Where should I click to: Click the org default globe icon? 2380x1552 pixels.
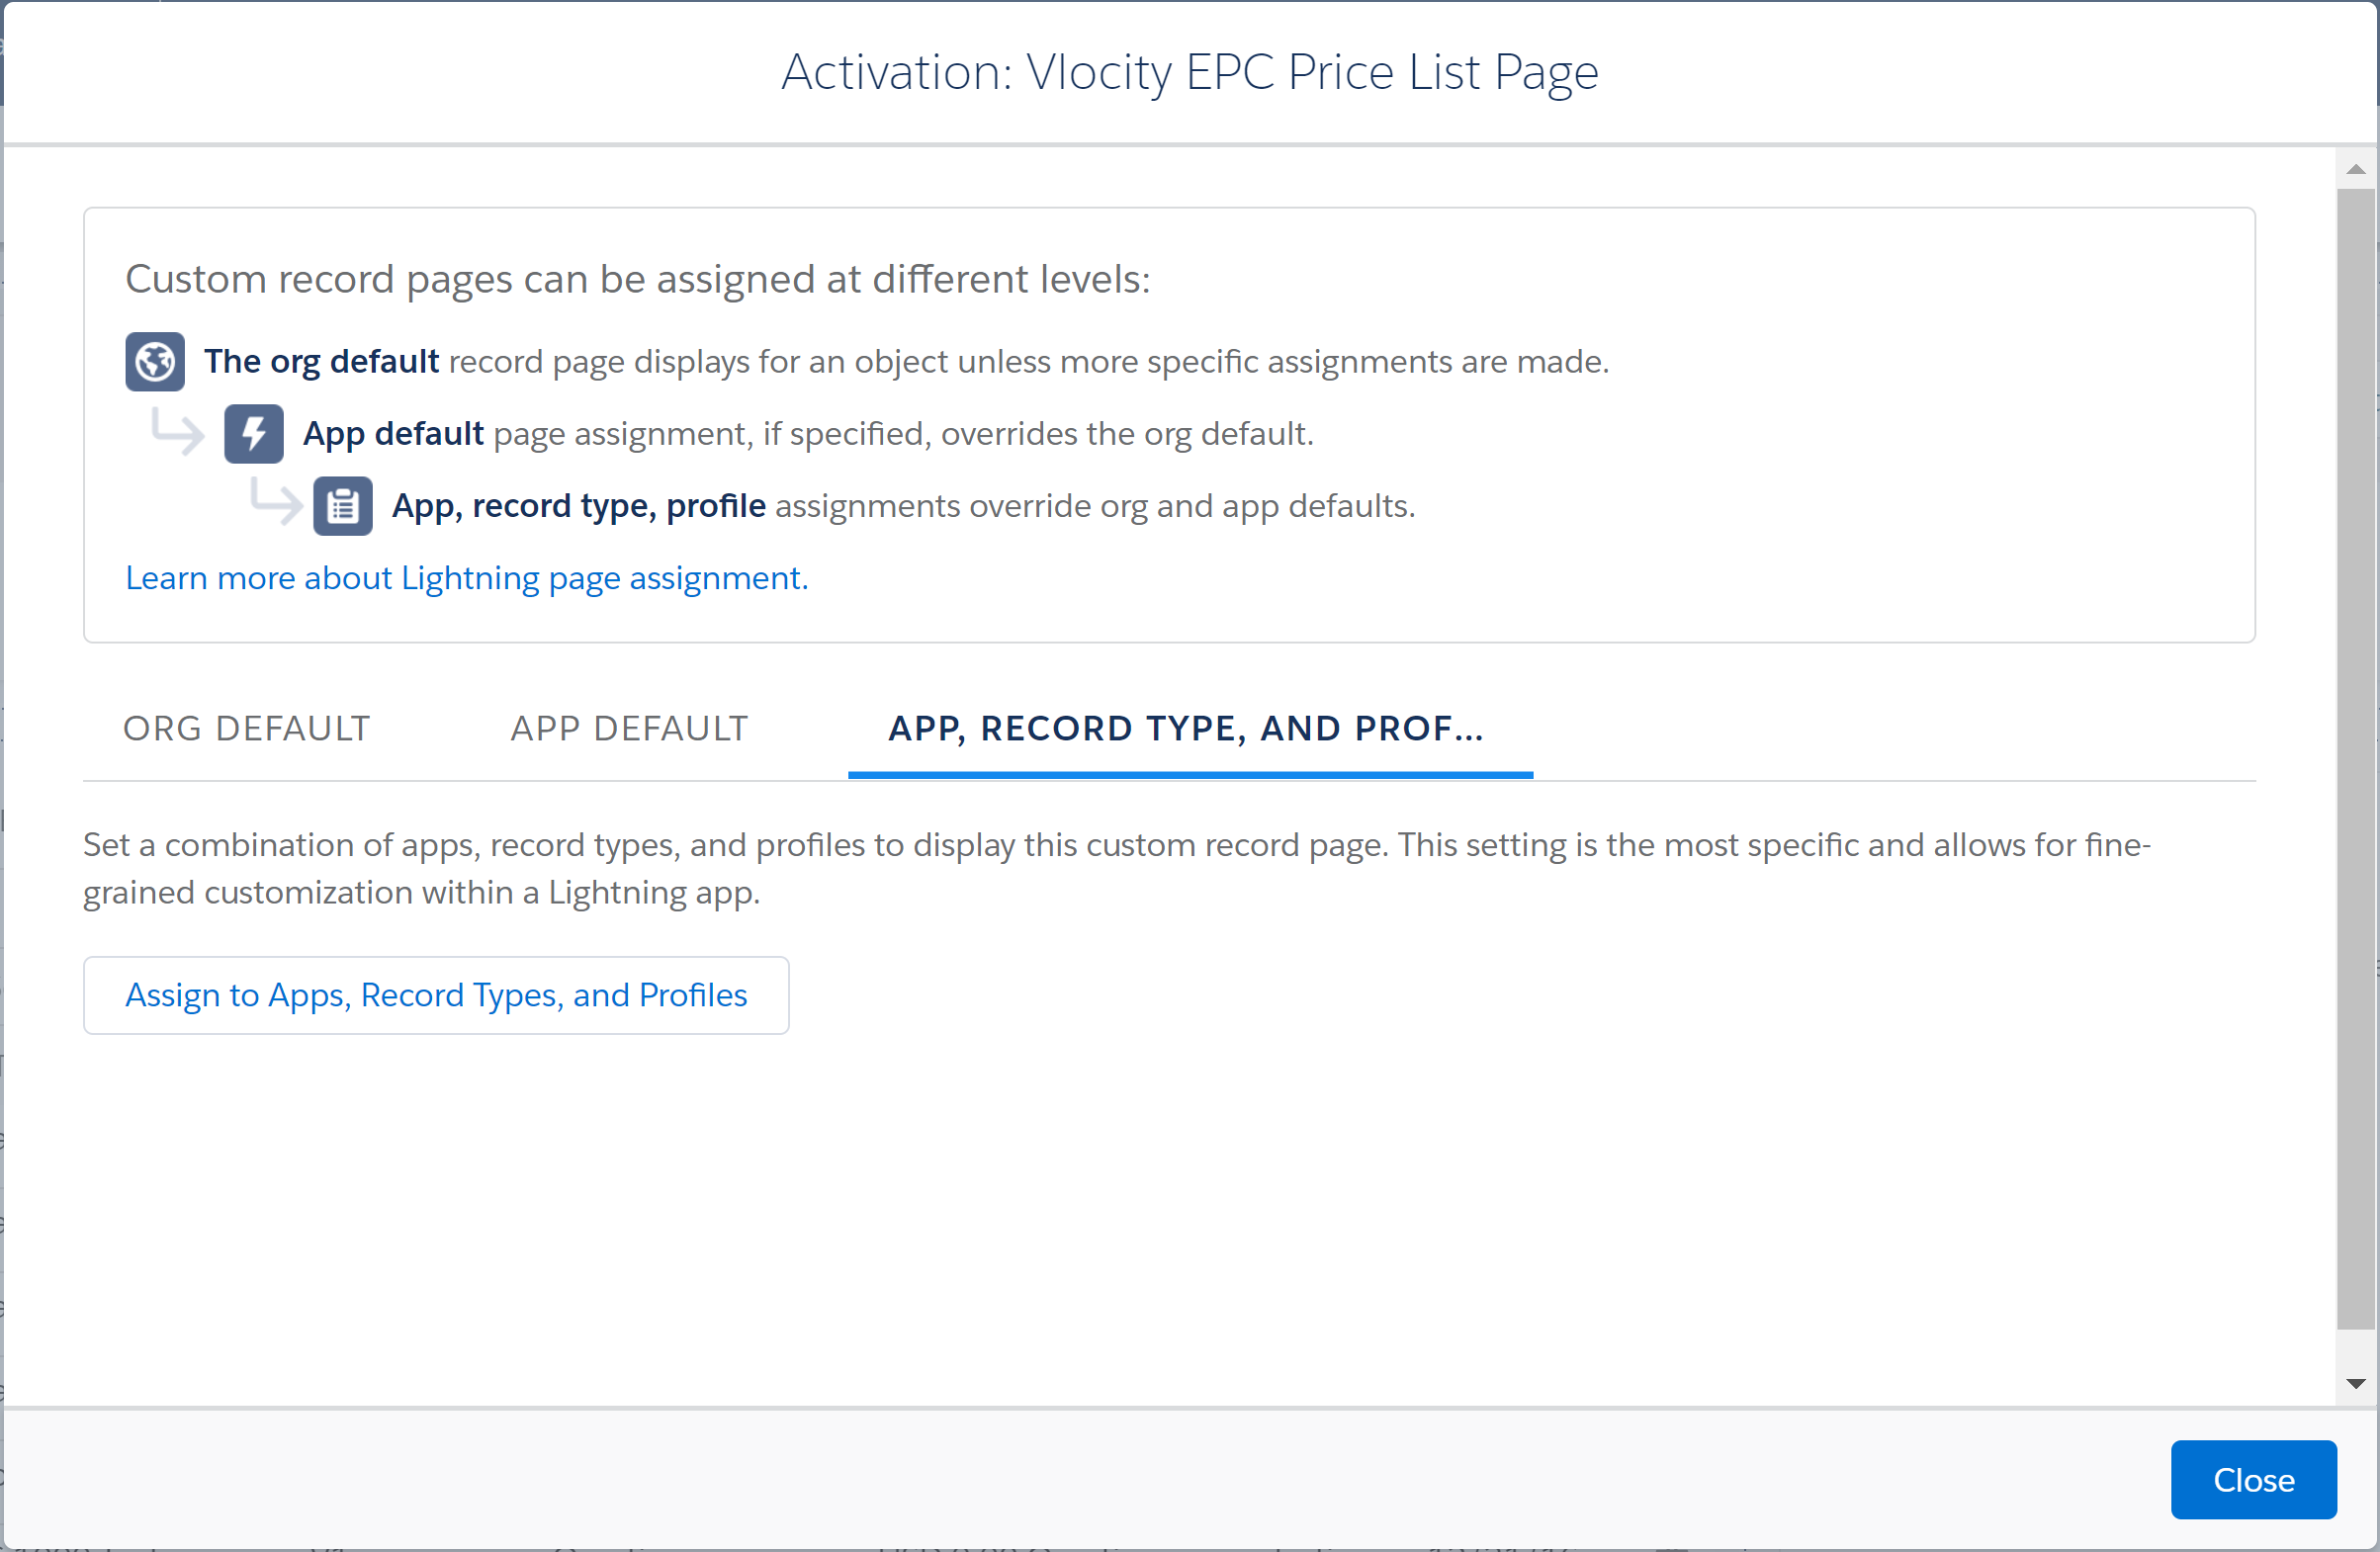tap(154, 361)
